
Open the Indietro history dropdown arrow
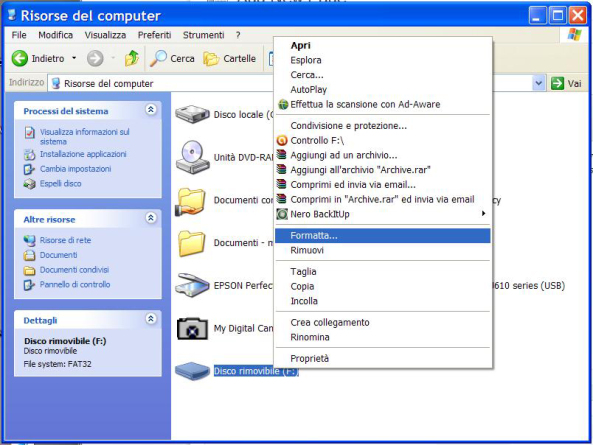coord(74,58)
